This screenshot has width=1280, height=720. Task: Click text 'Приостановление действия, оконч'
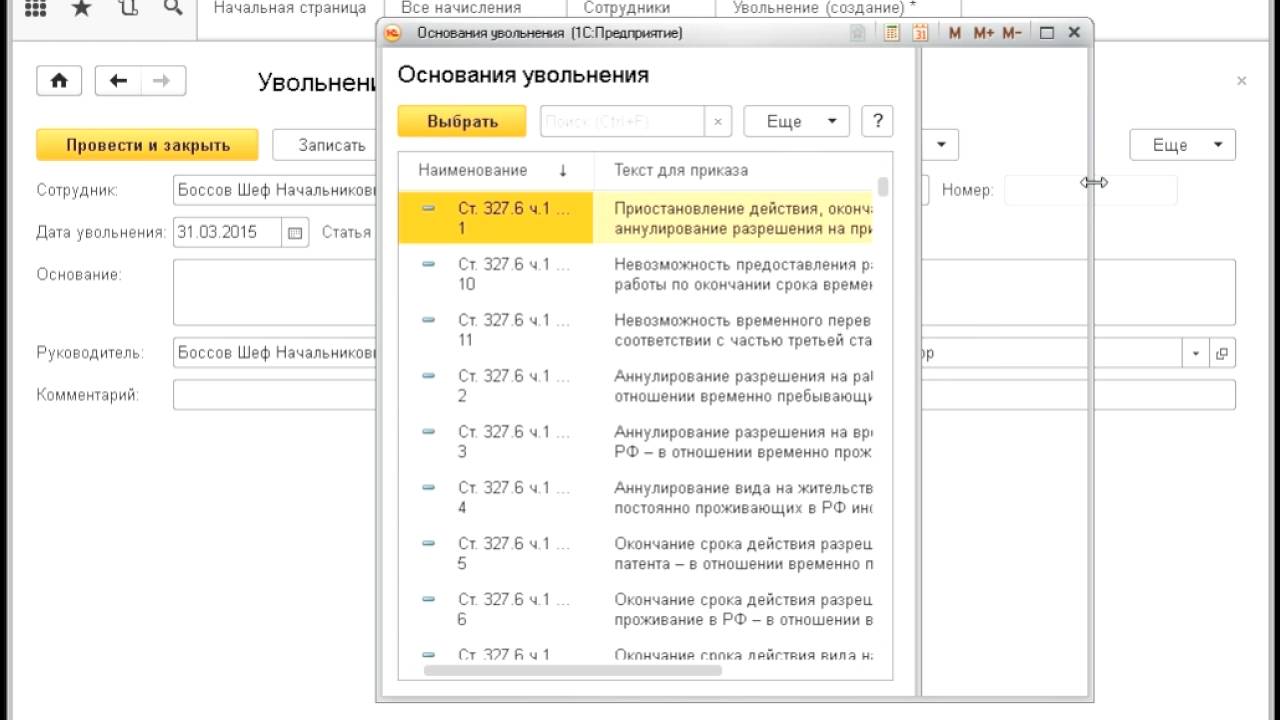[743, 209]
